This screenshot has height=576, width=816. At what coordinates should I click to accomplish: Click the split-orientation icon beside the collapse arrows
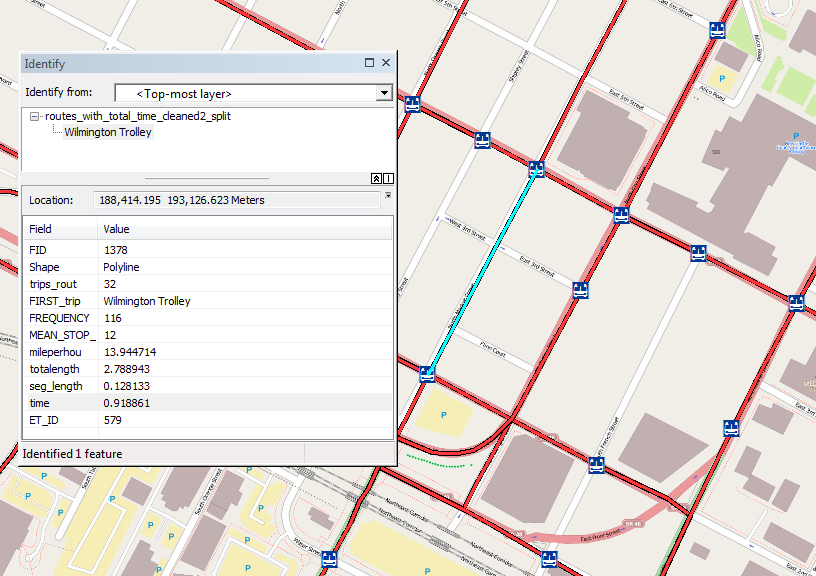388,178
